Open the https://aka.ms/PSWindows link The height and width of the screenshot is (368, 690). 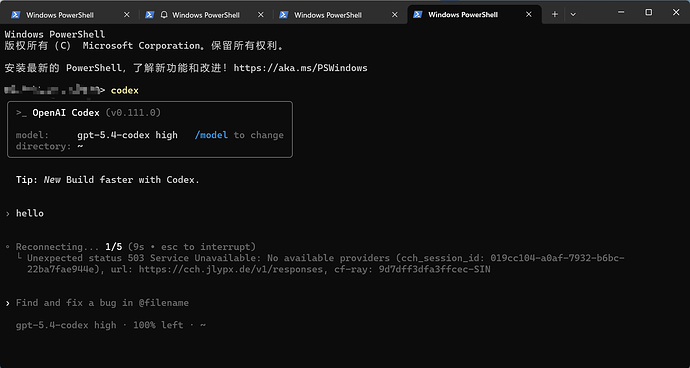click(x=301, y=68)
